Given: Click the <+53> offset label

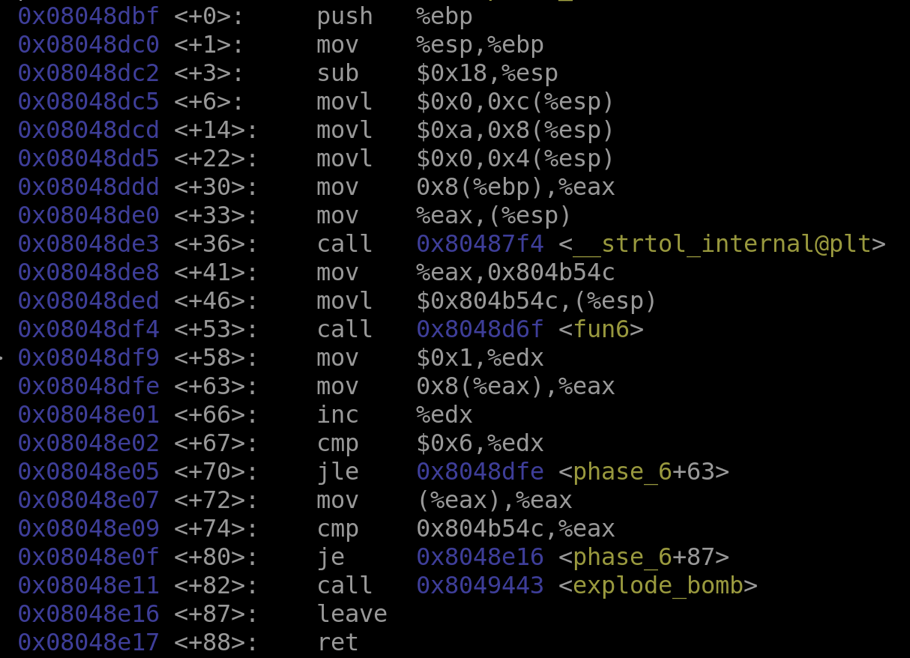Looking at the screenshot, I should (216, 330).
